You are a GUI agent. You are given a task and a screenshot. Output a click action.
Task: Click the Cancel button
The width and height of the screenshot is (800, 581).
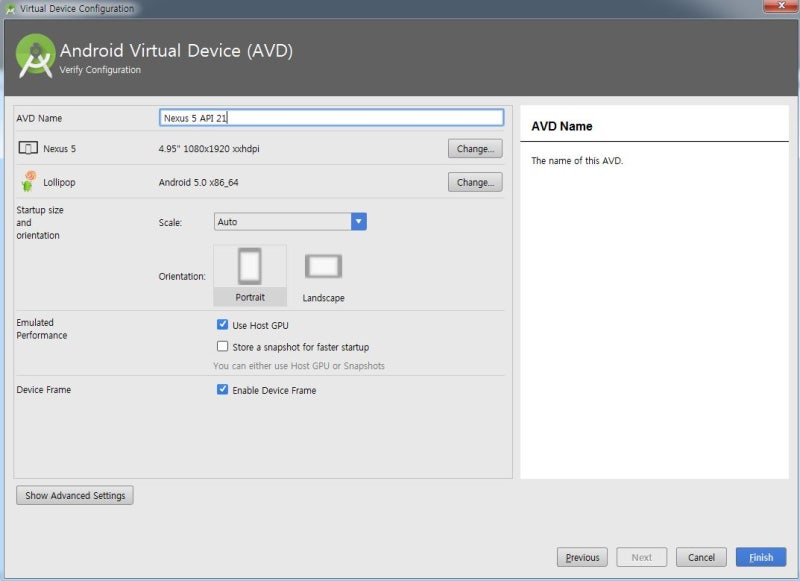701,557
